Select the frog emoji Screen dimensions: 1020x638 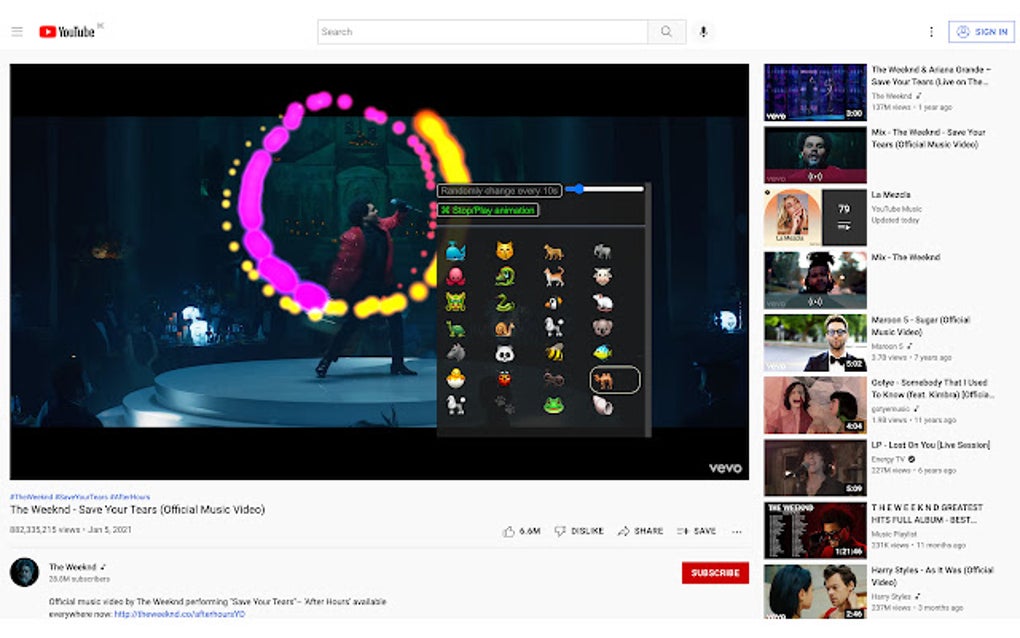click(x=554, y=404)
